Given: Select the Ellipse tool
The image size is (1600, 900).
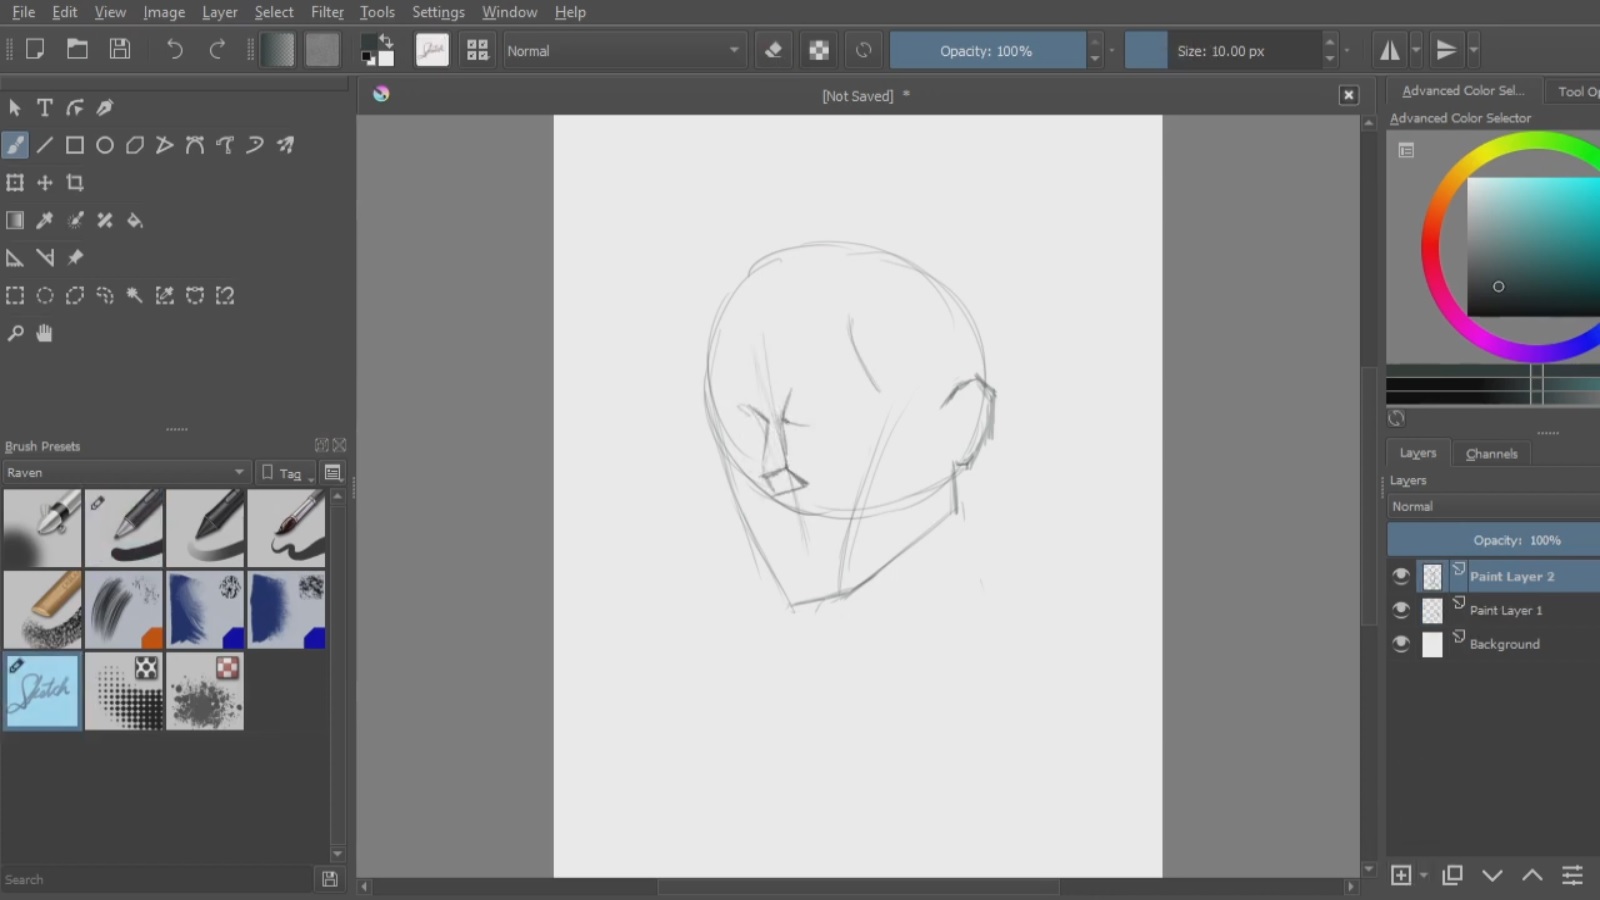Looking at the screenshot, I should pos(105,146).
